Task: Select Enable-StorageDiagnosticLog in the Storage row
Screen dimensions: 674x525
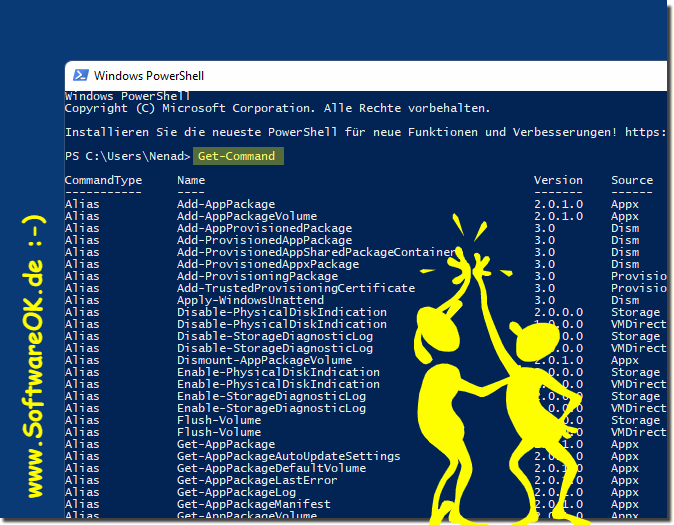Action: point(272,396)
